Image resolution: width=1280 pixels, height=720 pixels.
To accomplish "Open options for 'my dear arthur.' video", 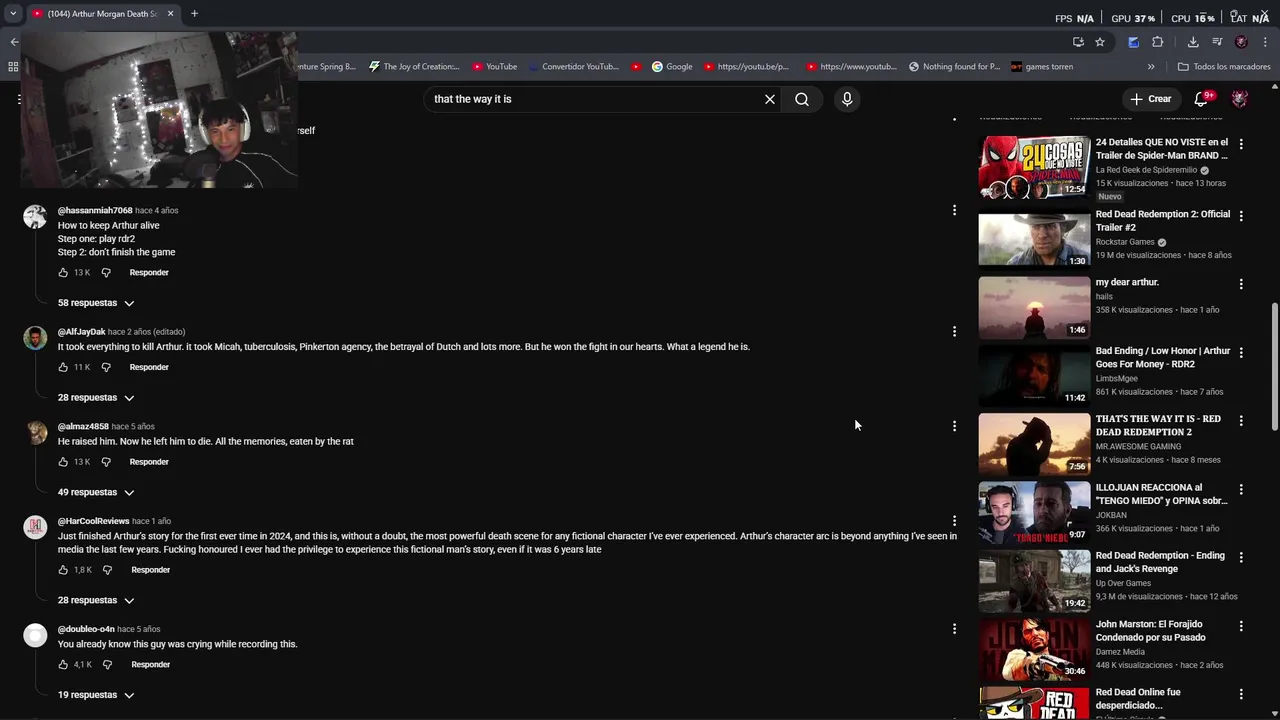I will [1241, 284].
